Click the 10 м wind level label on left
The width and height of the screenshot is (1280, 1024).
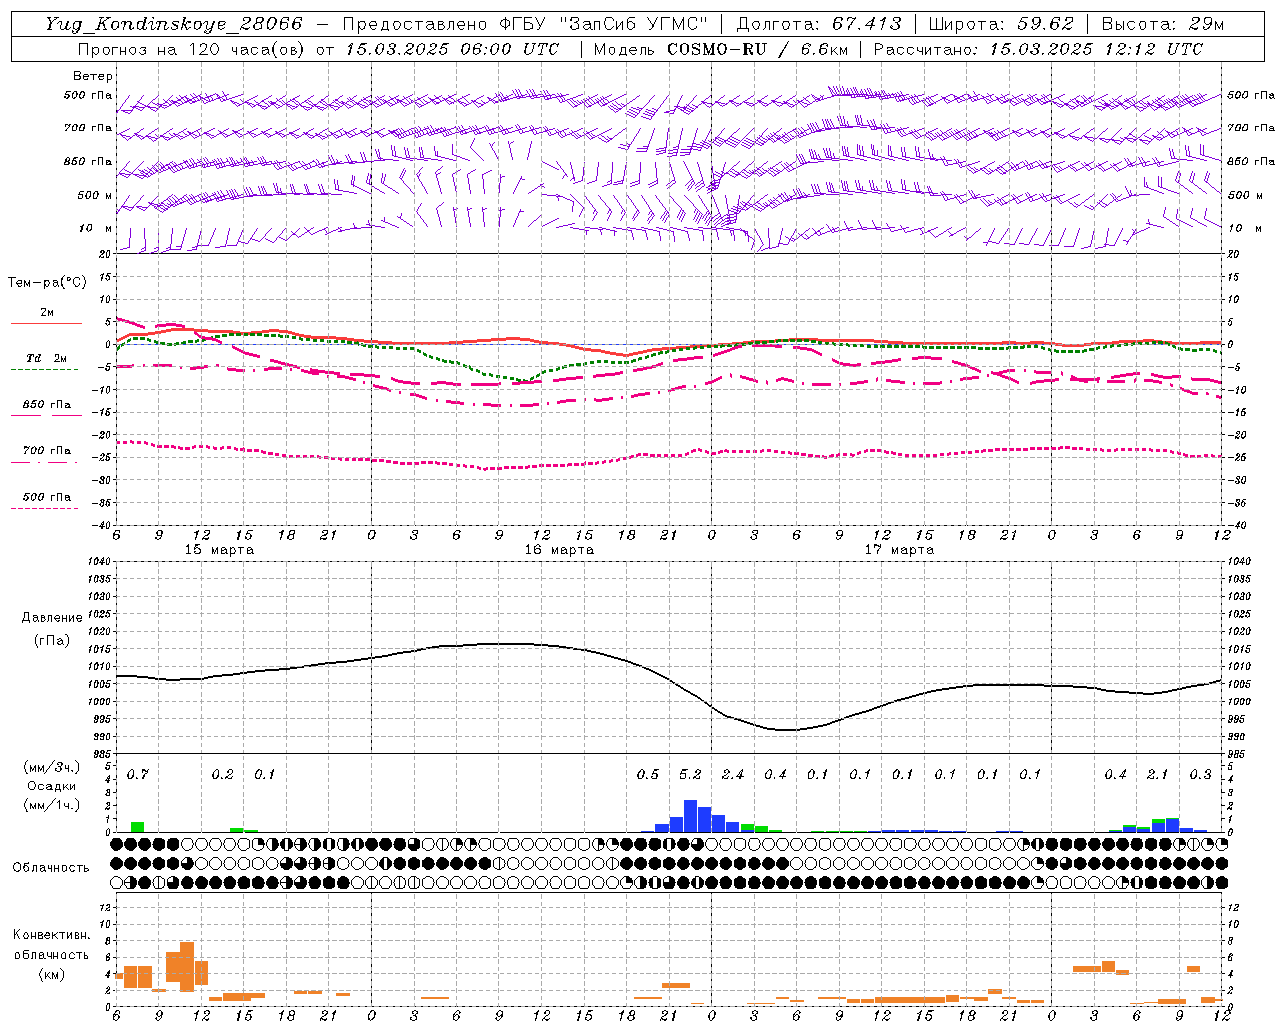96,228
